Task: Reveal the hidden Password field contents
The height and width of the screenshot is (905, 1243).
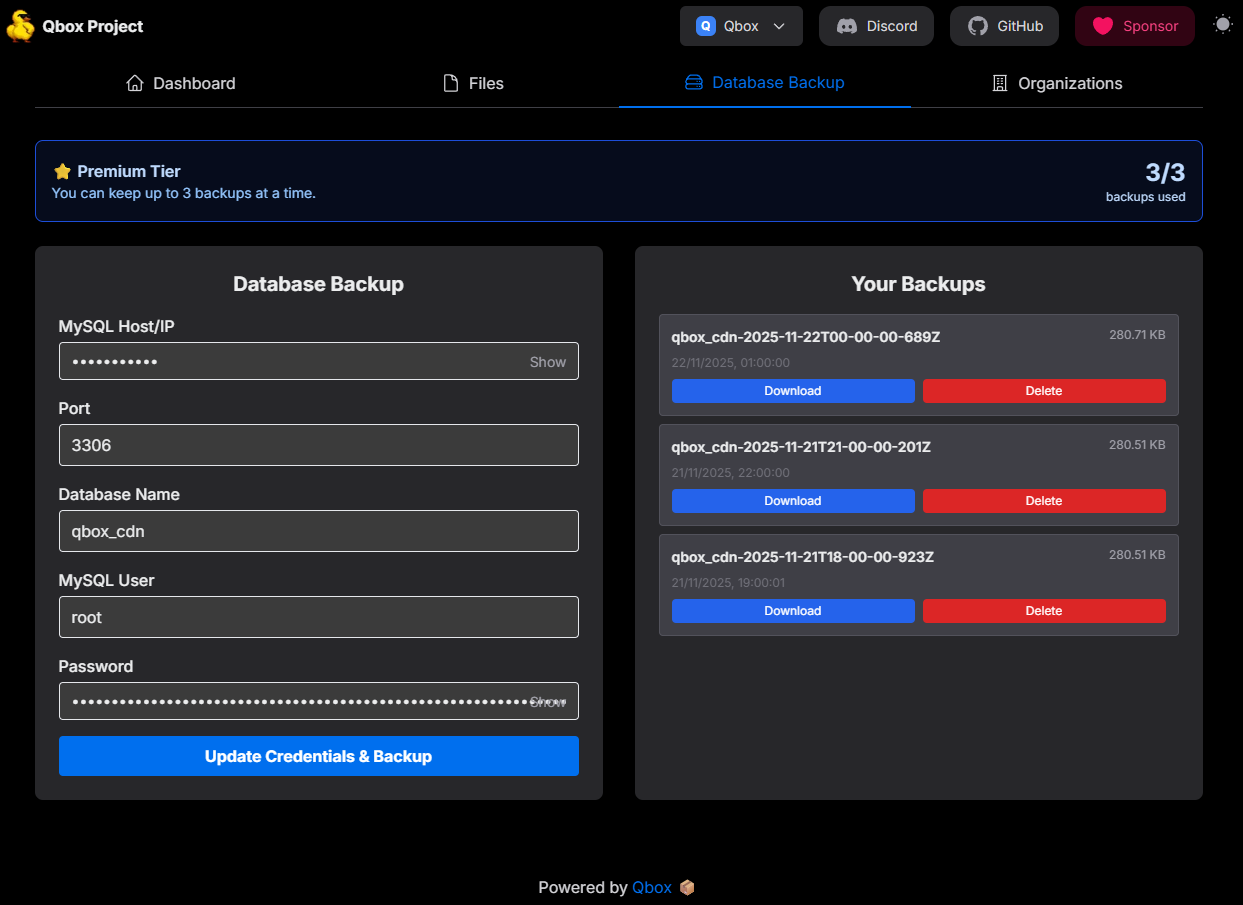Action: 548,701
